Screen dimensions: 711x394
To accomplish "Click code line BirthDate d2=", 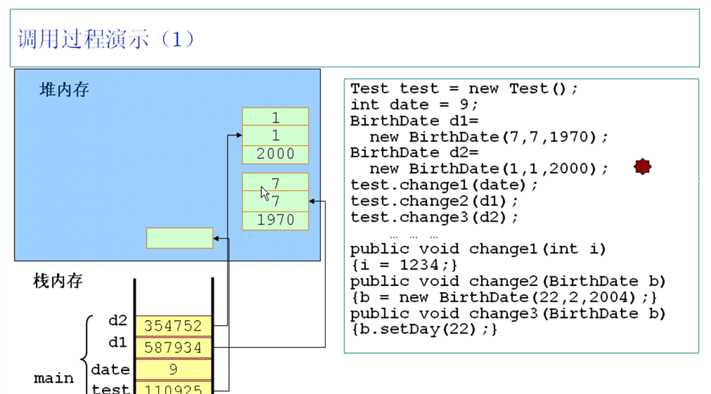I will 414,153.
